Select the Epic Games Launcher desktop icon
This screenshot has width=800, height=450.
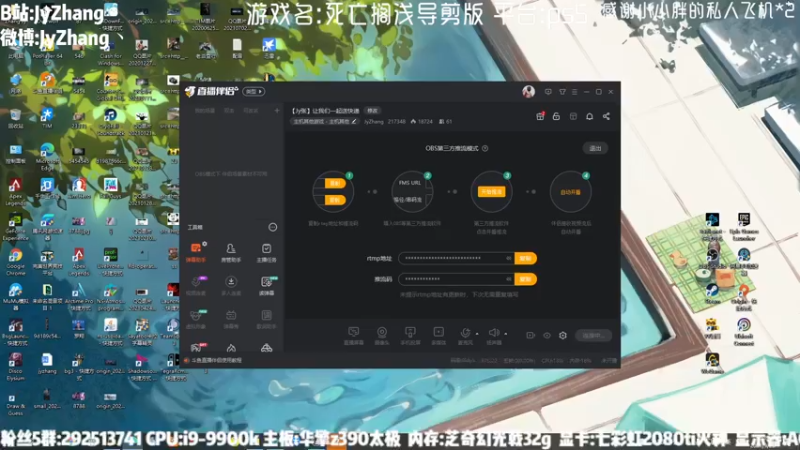[x=744, y=227]
